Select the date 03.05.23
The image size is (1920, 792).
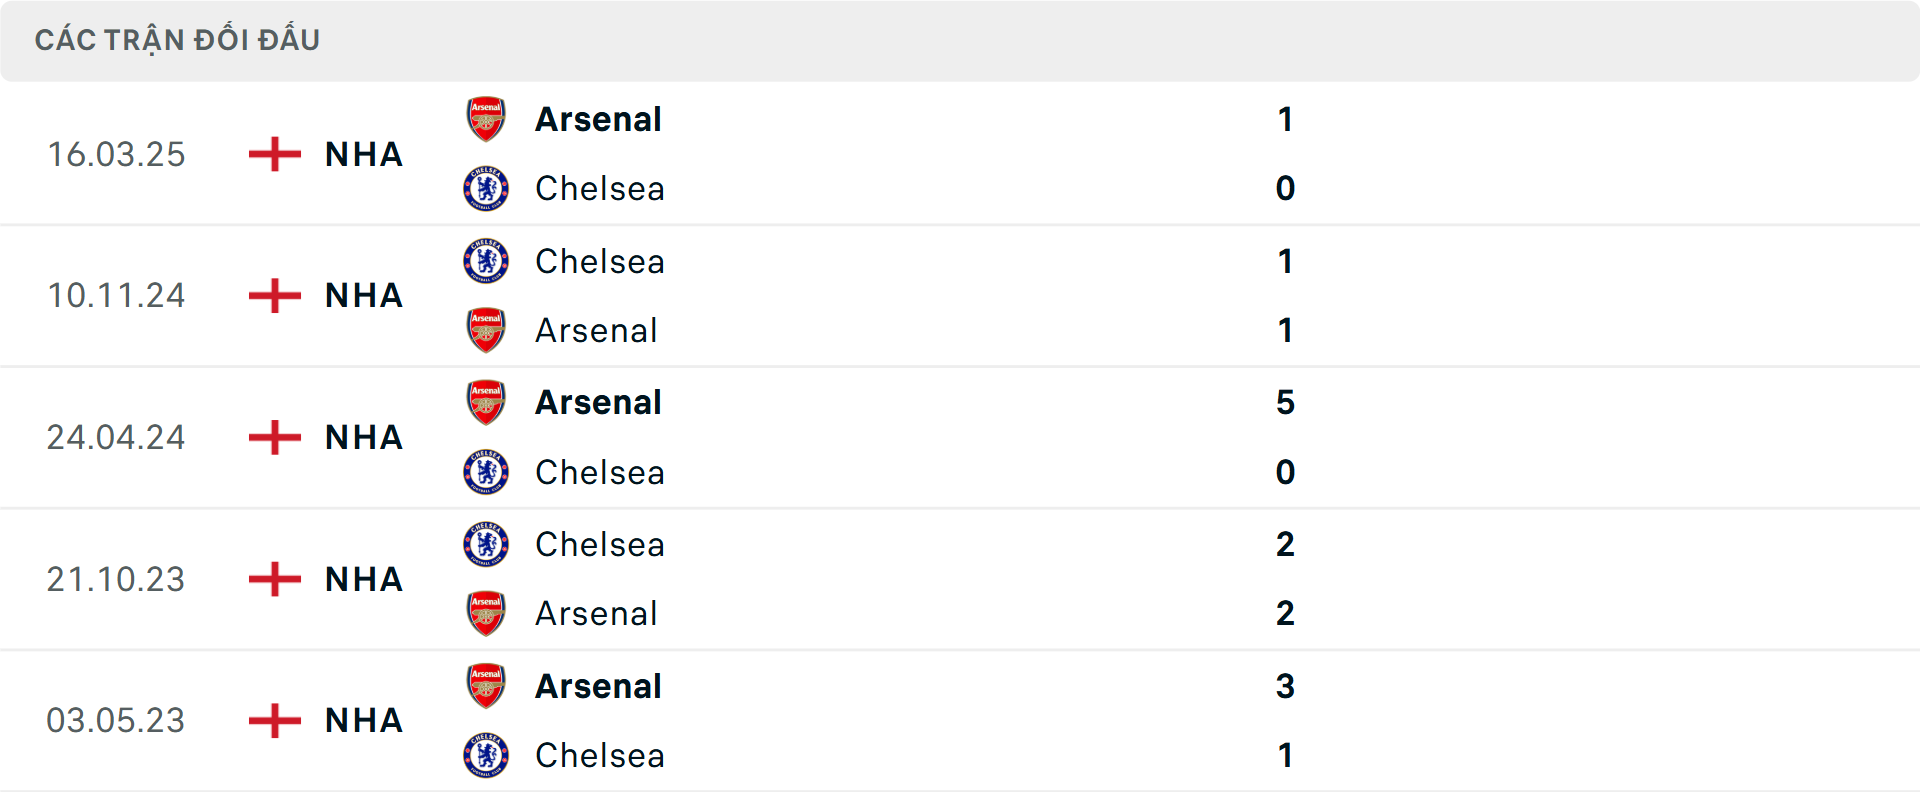pyautogui.click(x=116, y=720)
